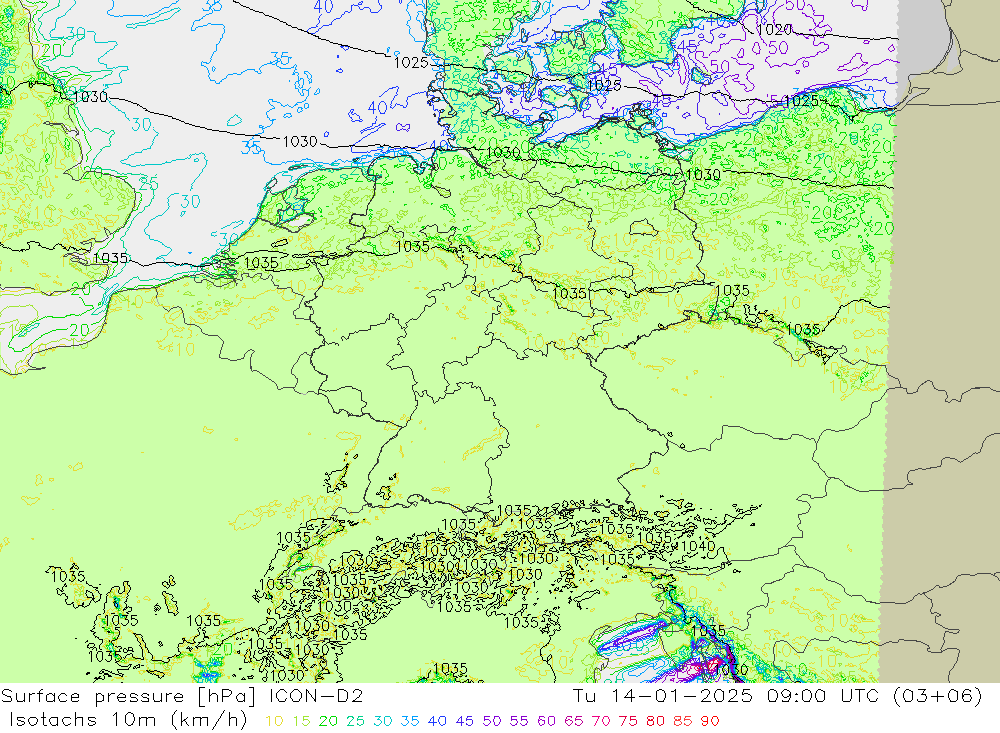Select the 70 value in isotach legend
The height and width of the screenshot is (733, 1000).
pos(601,722)
